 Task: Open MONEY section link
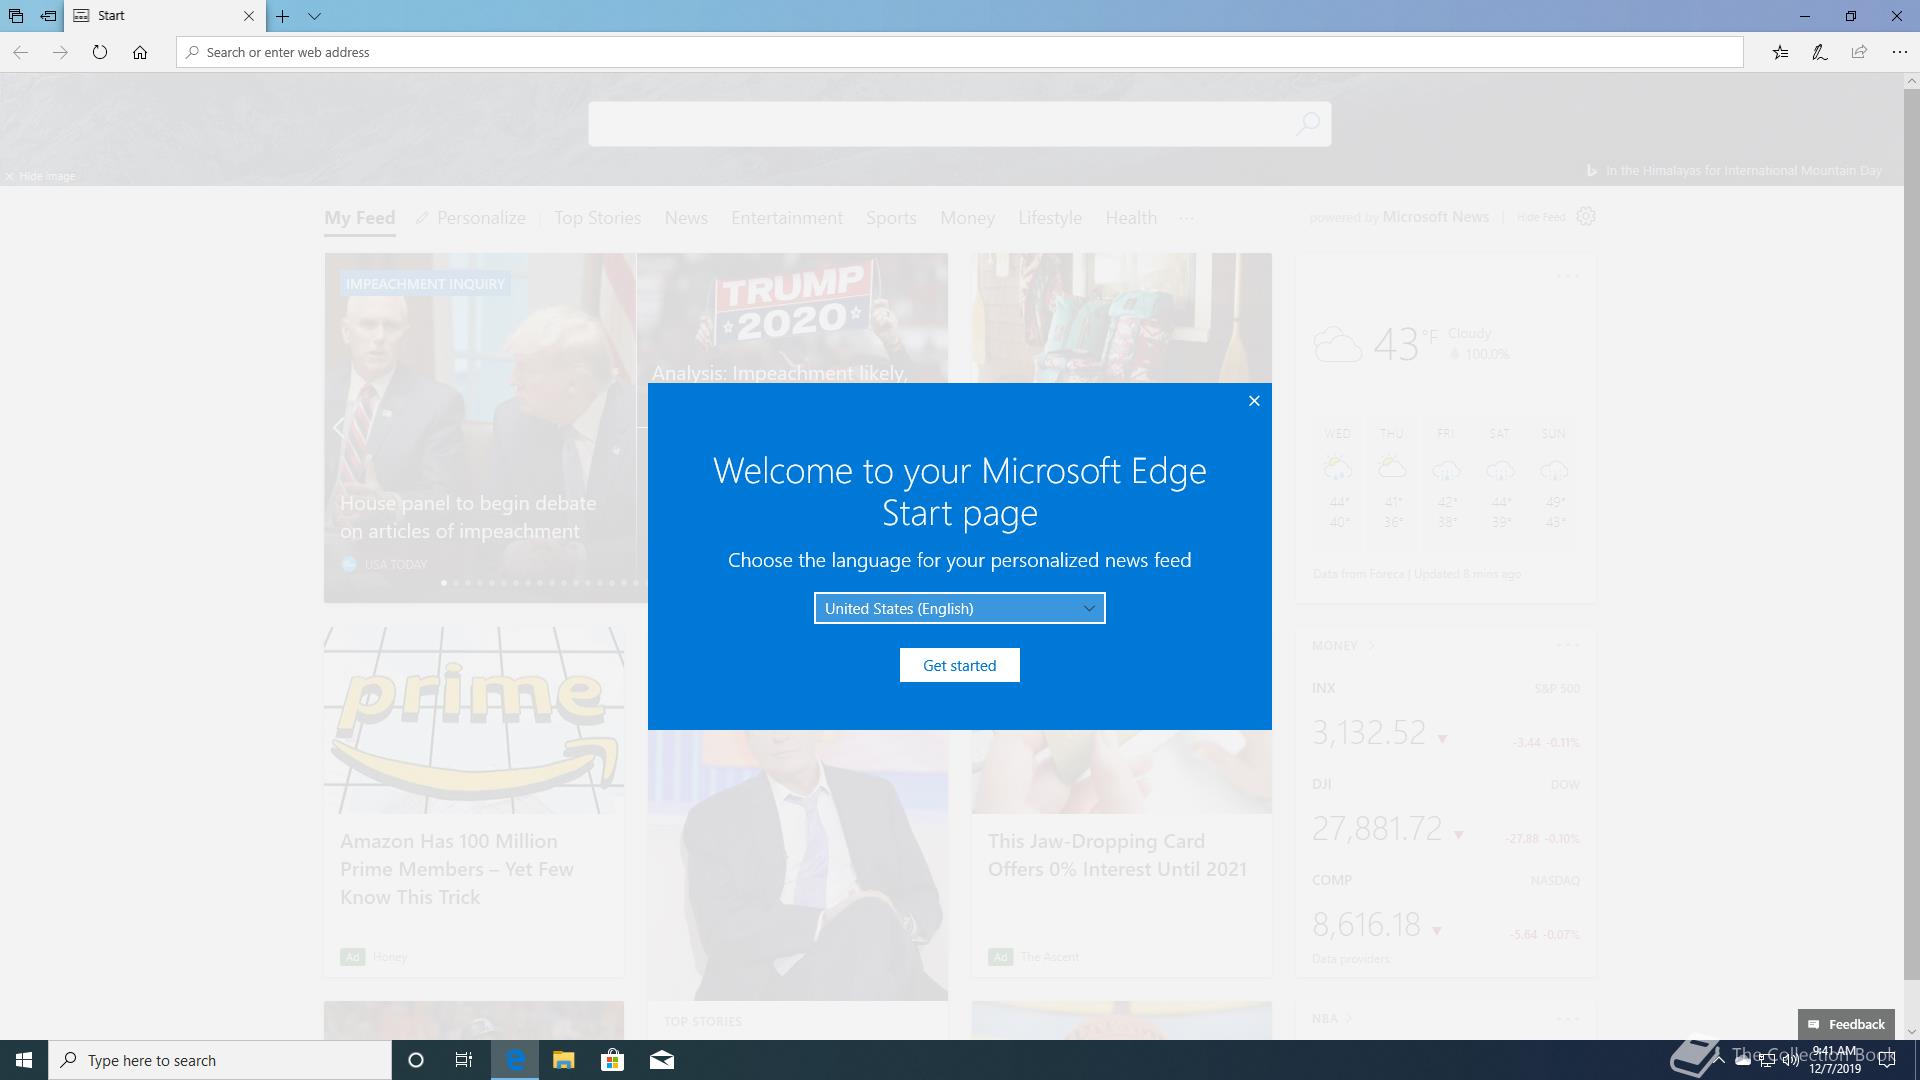point(1343,645)
